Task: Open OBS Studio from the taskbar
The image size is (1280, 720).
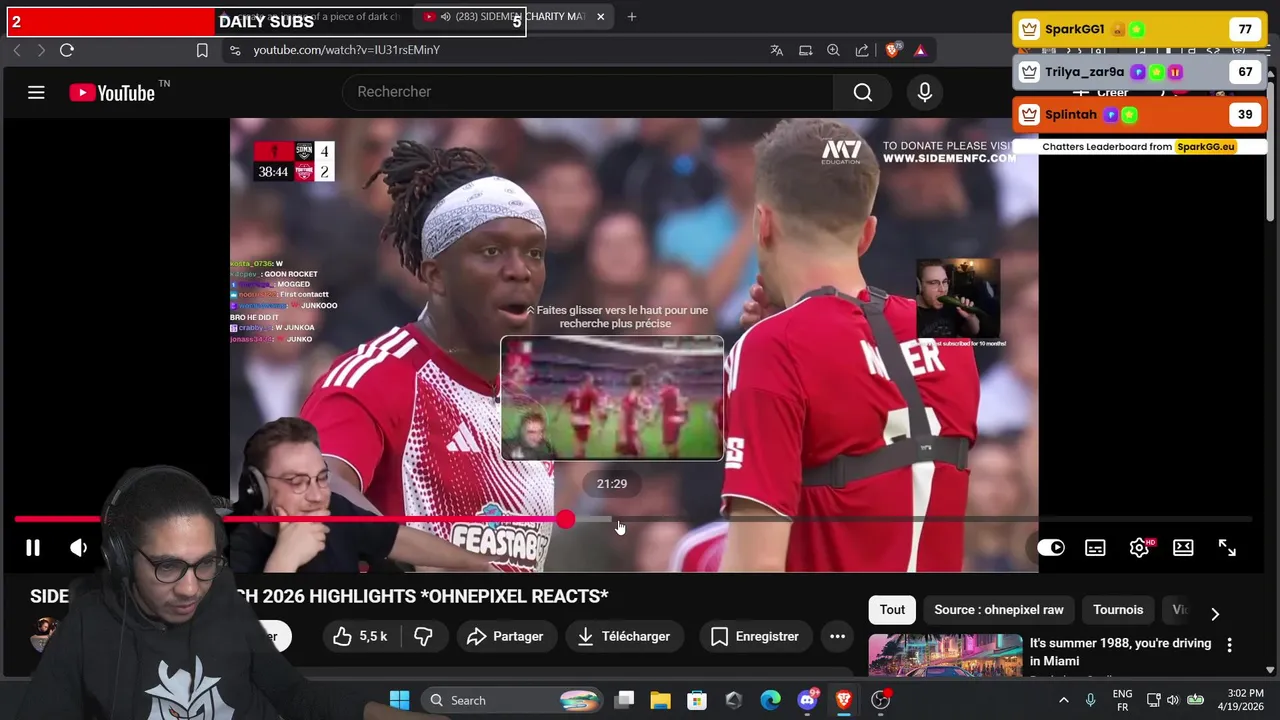Action: click(880, 700)
